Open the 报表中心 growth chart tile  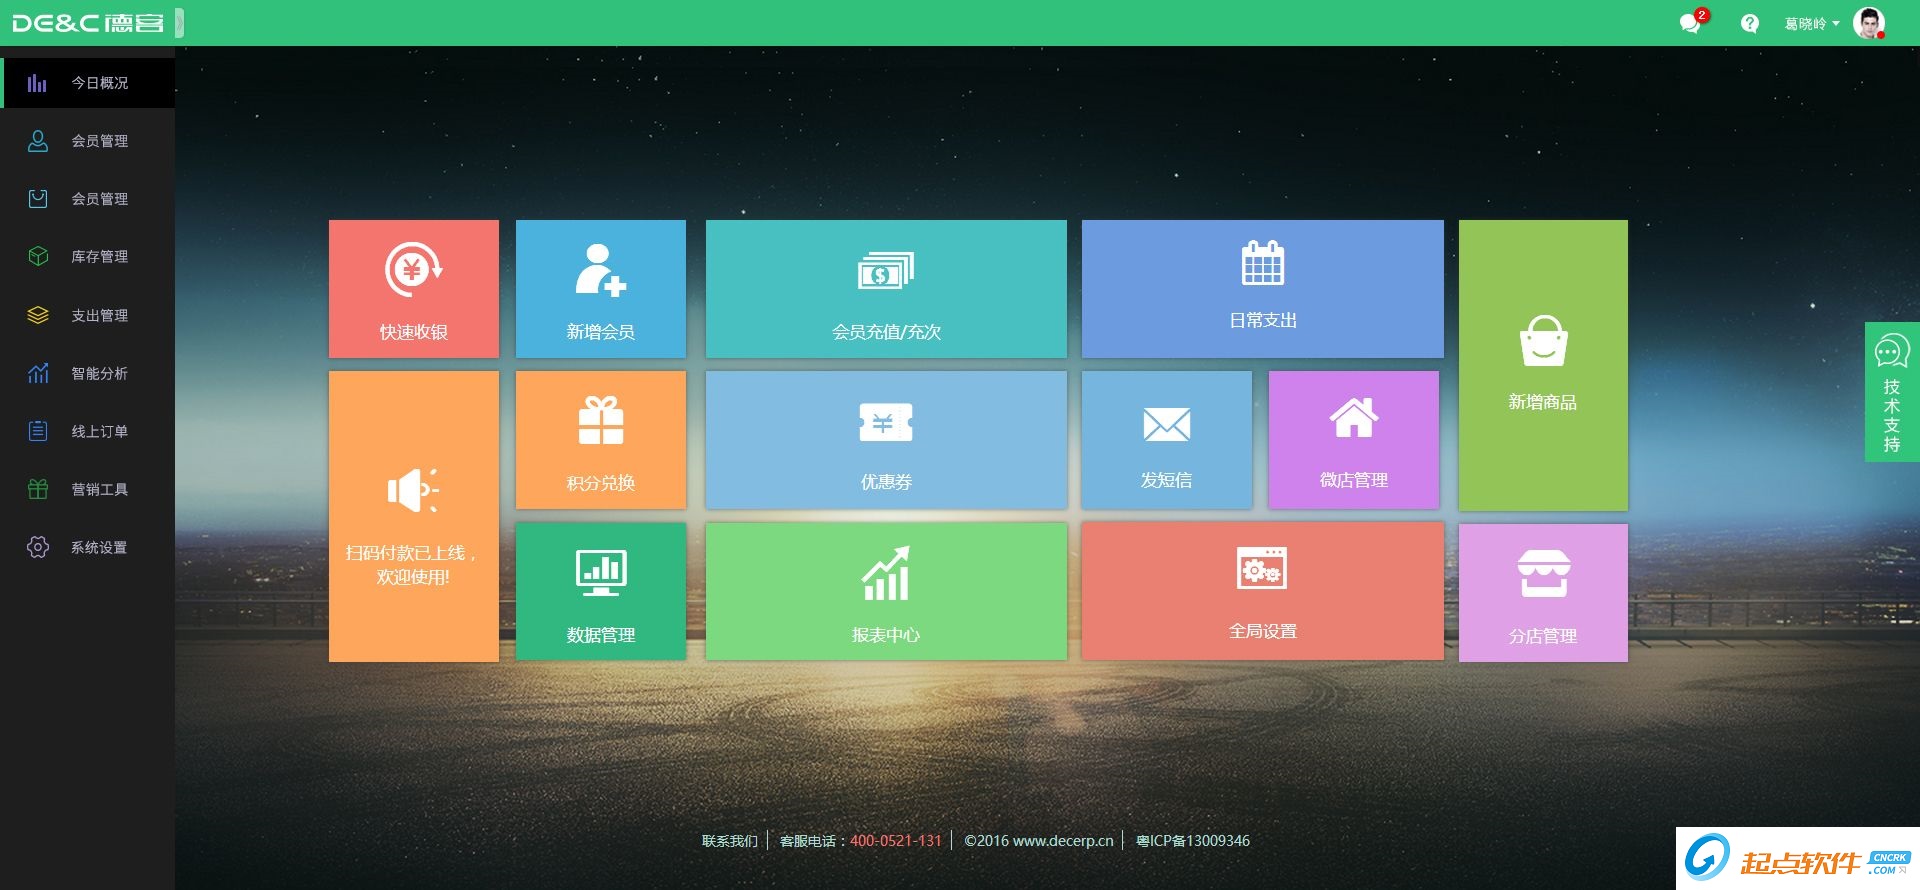886,591
